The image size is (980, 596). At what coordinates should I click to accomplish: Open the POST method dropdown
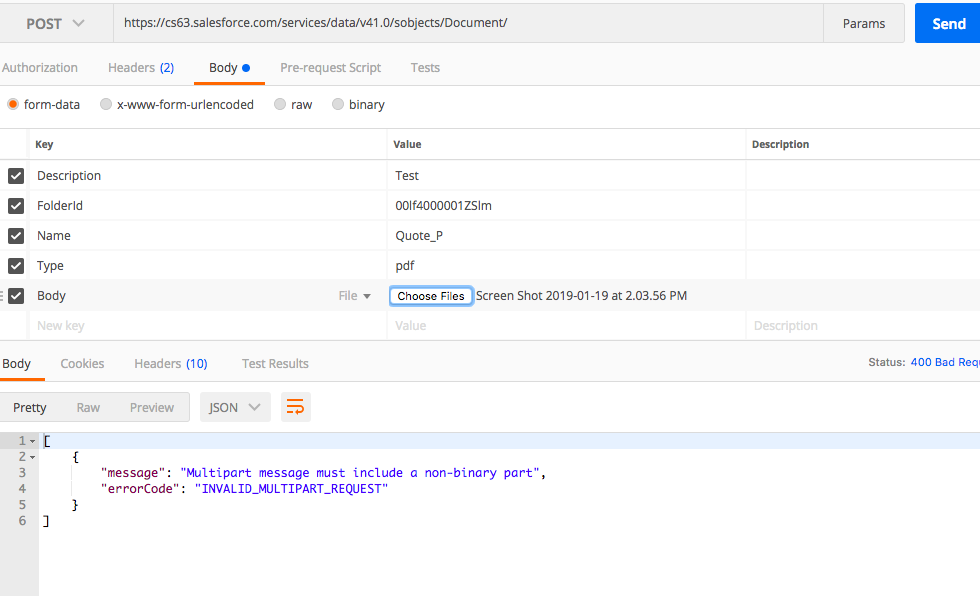click(x=55, y=23)
